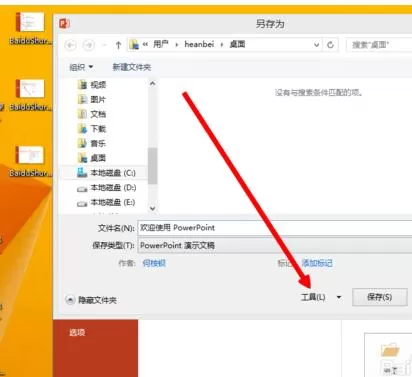
Task: Click navigation pane scroll down arrow
Action: [152, 209]
